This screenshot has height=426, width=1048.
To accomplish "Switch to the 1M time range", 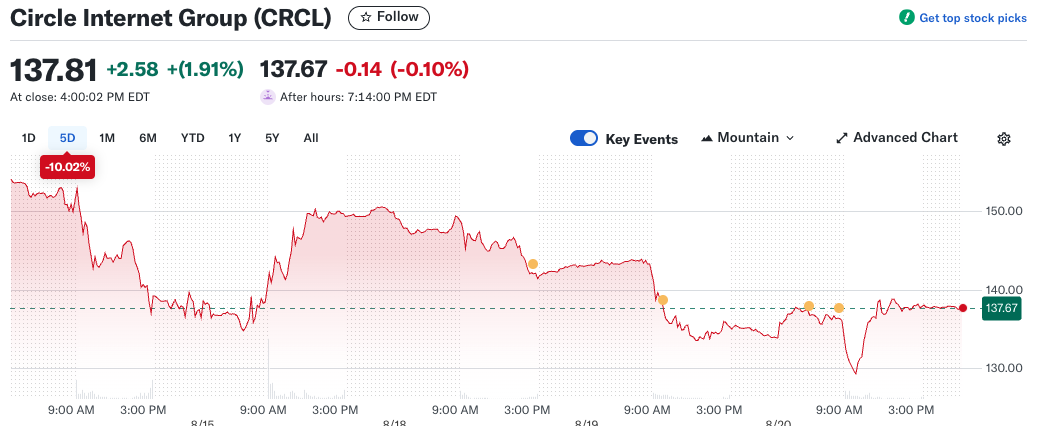I will (x=107, y=138).
